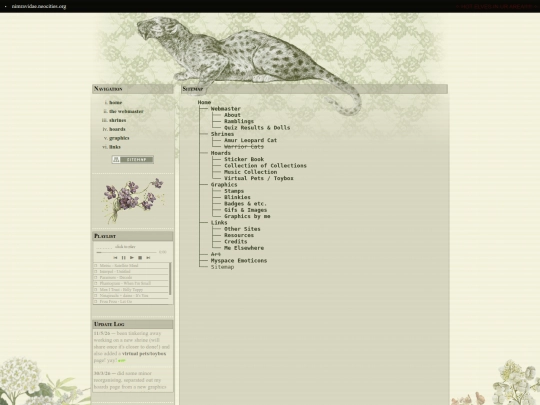Click the scrolling red text in top bar
Image resolution: width=540 pixels, height=405 pixels.
pyautogui.click(x=497, y=6)
